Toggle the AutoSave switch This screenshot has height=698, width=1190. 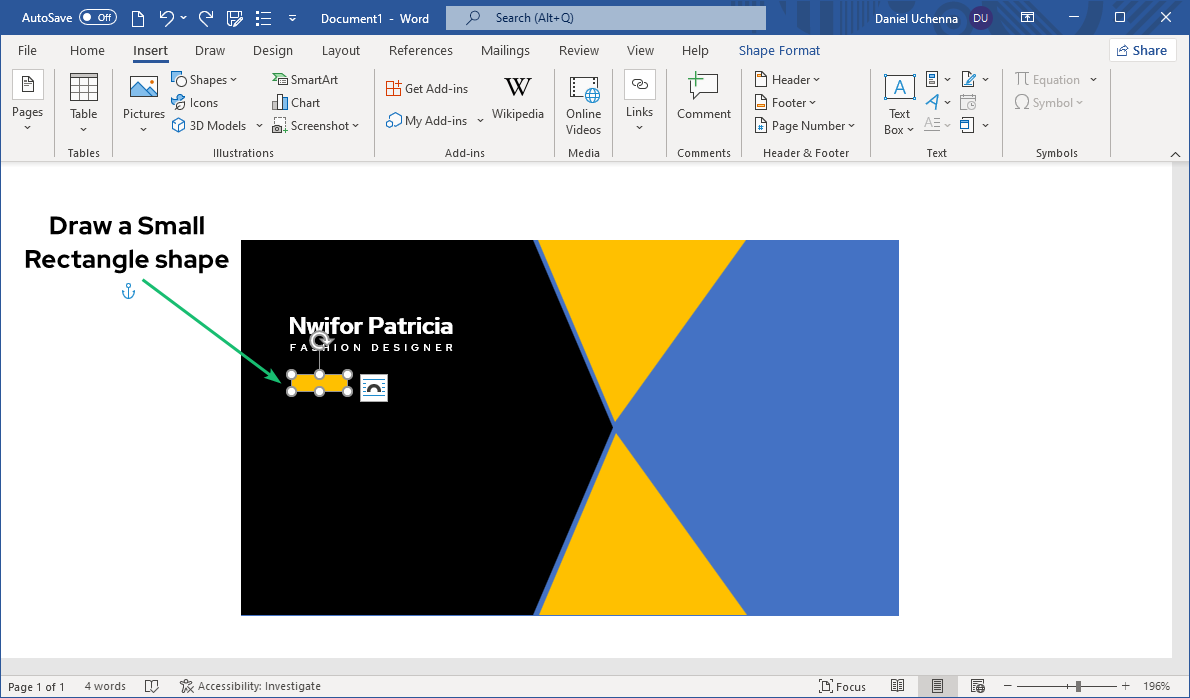pos(97,18)
